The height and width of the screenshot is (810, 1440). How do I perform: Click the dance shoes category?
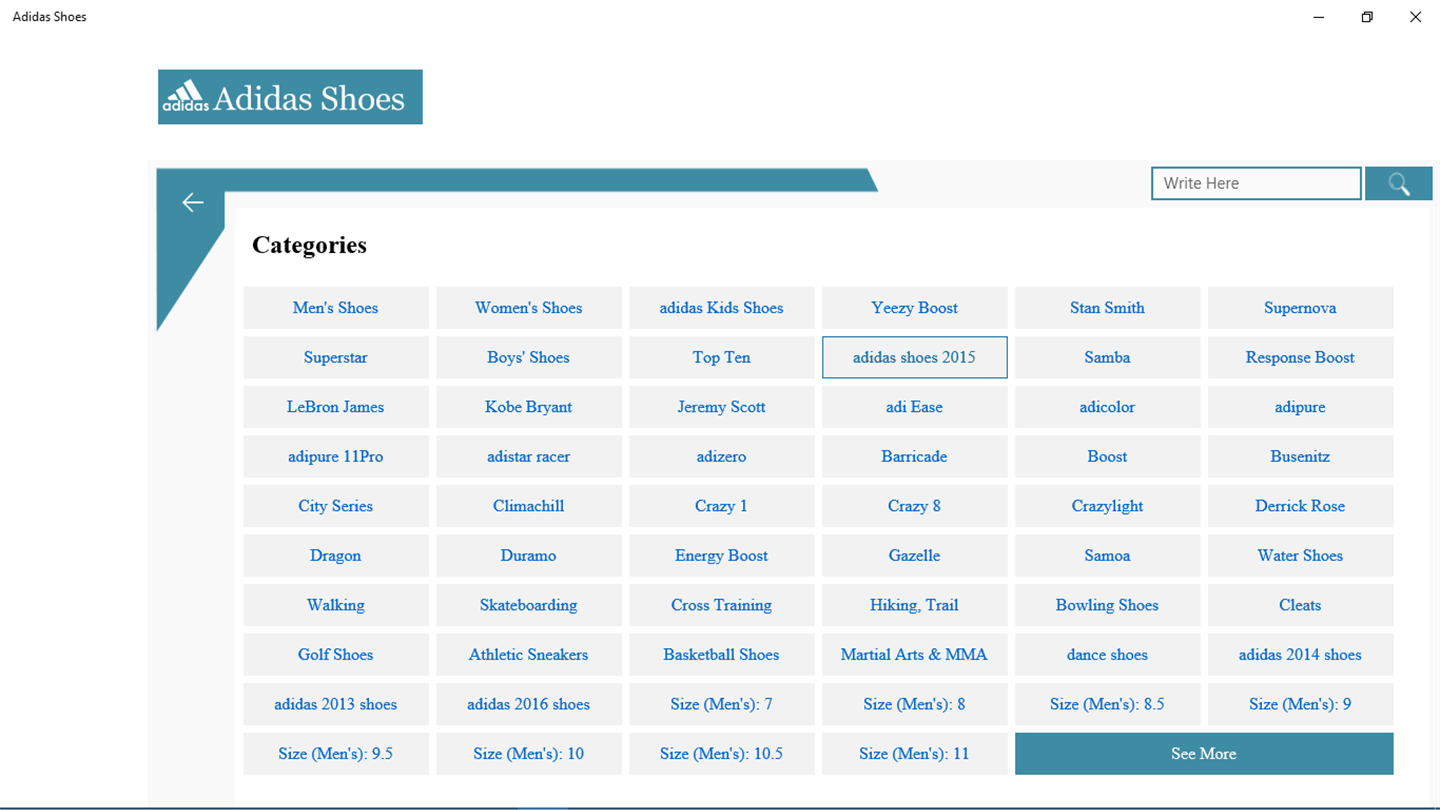point(1108,654)
